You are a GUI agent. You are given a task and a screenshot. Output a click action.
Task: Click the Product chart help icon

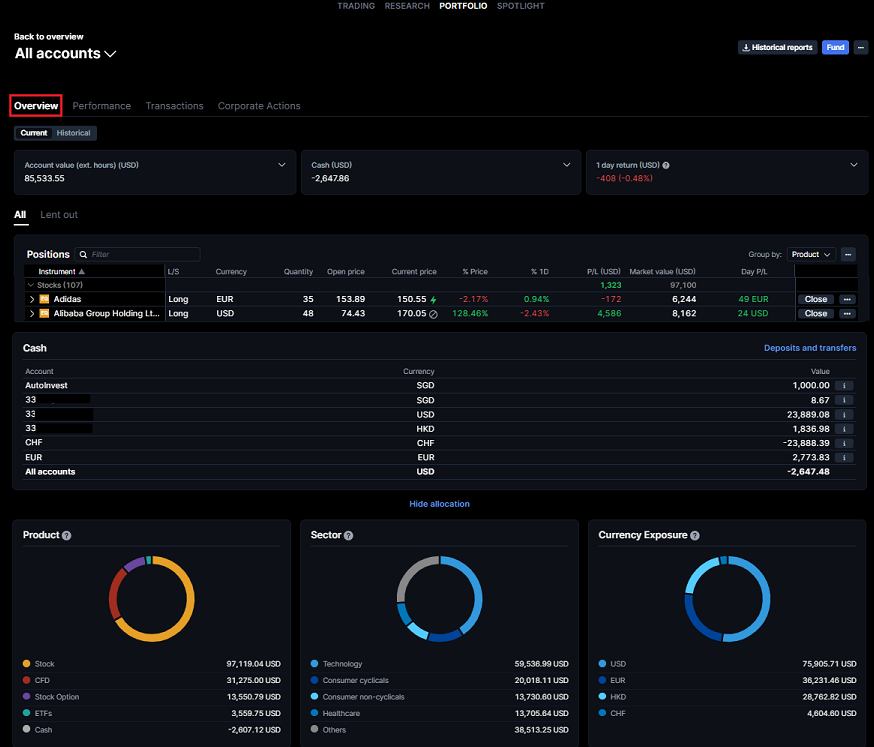tap(67, 536)
